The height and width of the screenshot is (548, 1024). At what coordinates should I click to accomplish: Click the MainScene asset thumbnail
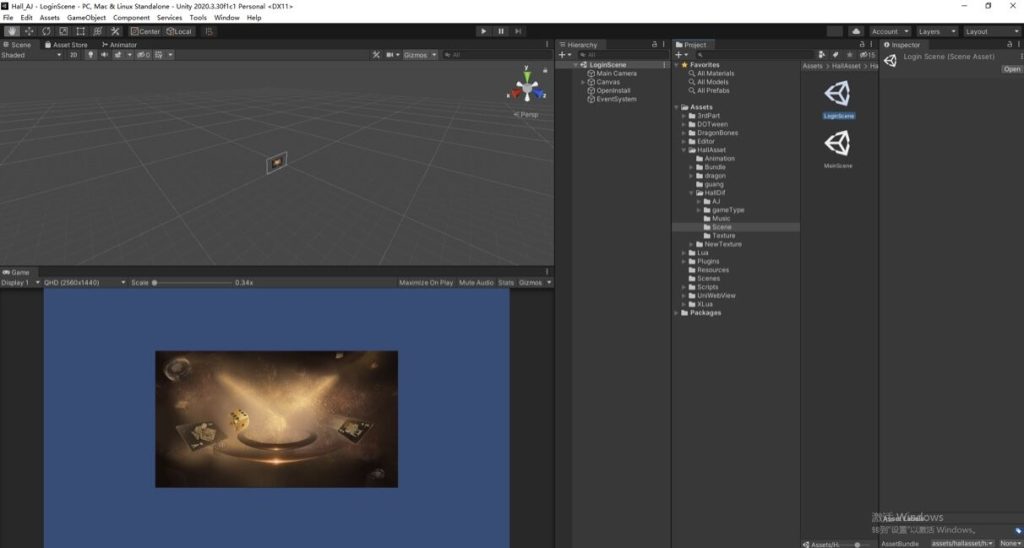pos(838,145)
